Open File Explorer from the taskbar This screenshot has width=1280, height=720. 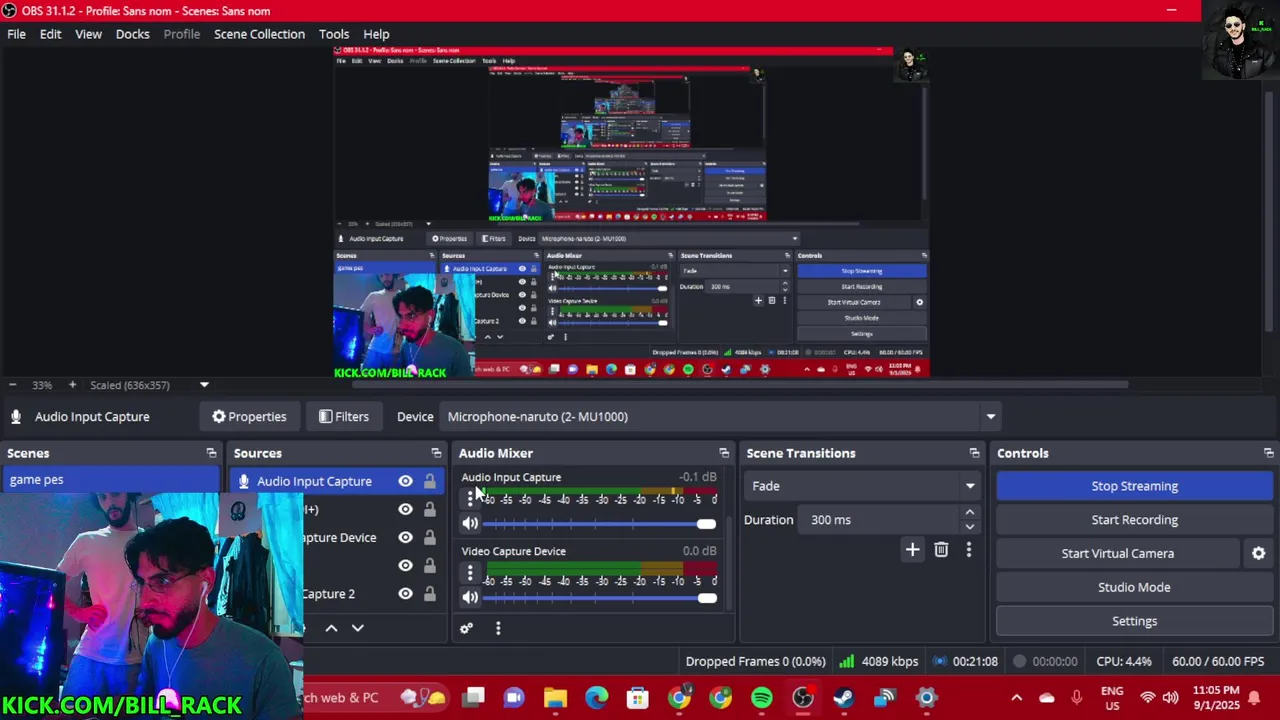click(555, 698)
